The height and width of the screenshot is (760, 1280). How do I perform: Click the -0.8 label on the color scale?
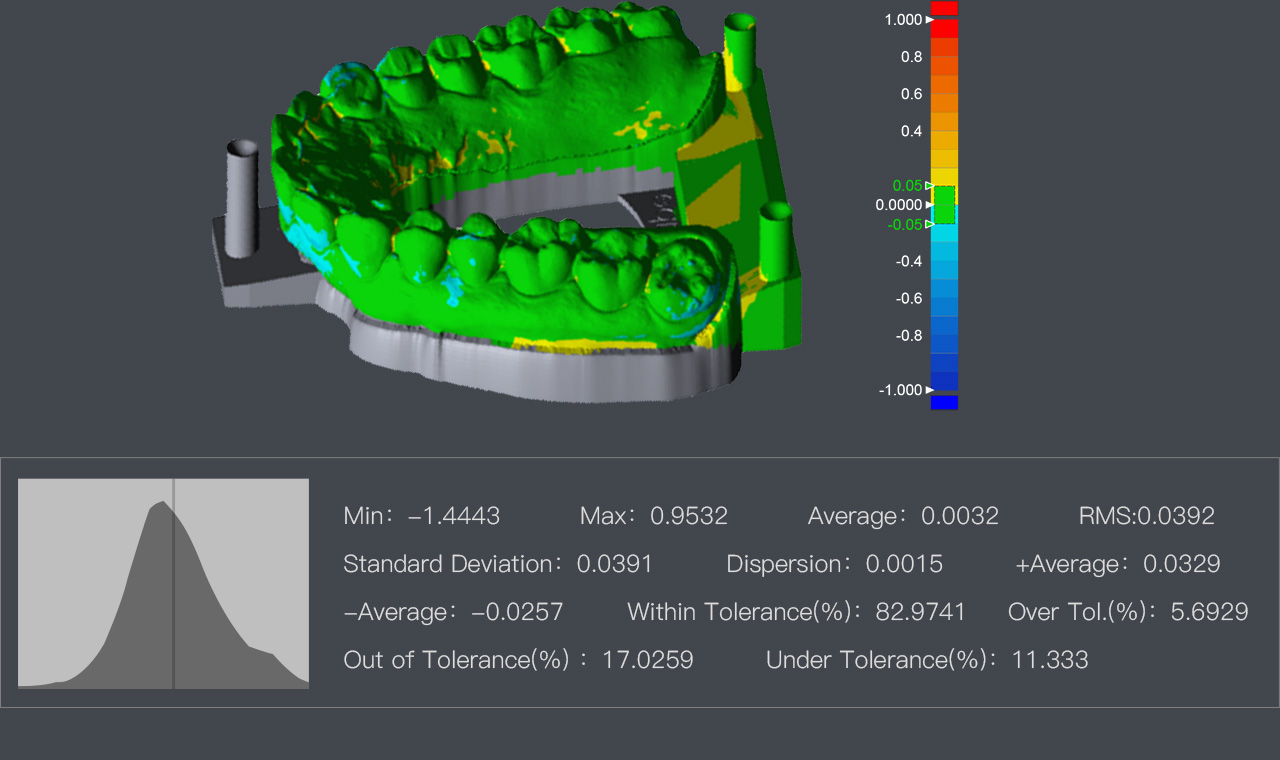pos(909,335)
